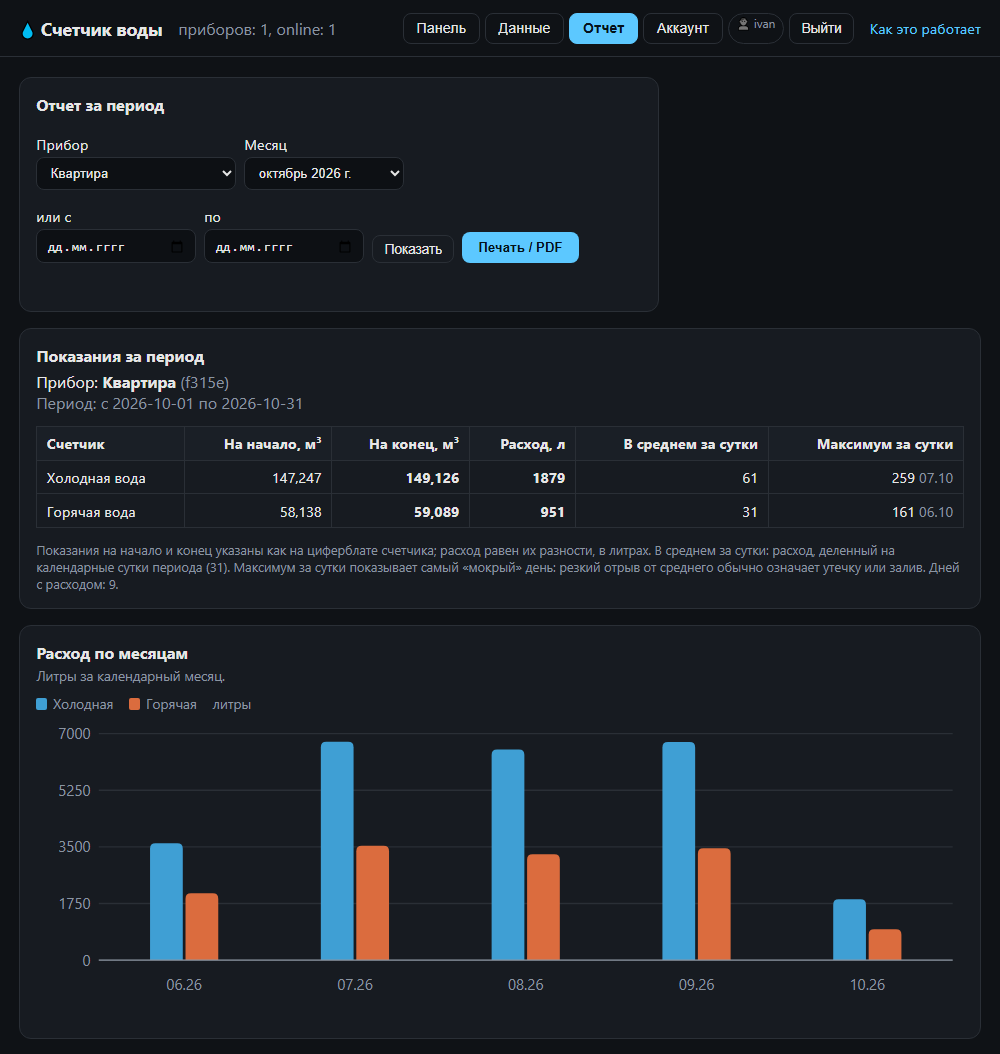Image resolution: width=1000 pixels, height=1054 pixels.
Task: Click the cold water end reading 149,126
Action: (433, 479)
